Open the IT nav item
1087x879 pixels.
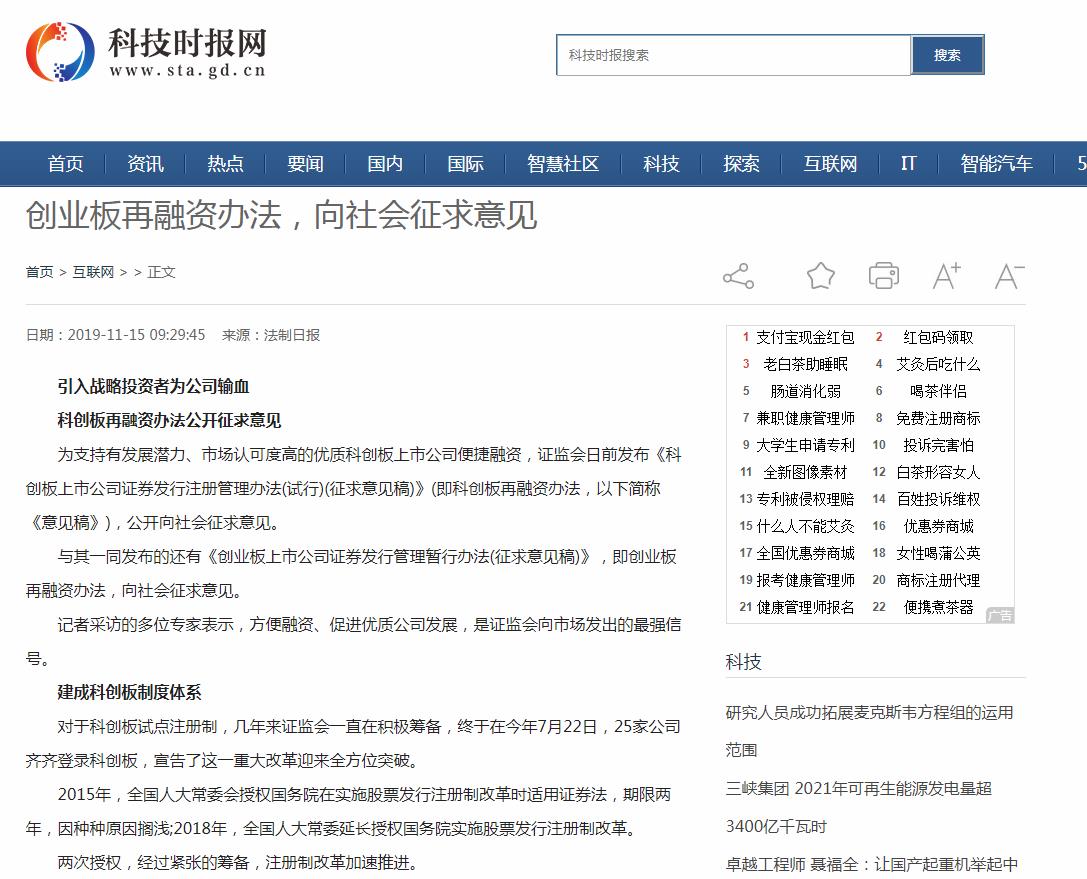click(x=908, y=164)
